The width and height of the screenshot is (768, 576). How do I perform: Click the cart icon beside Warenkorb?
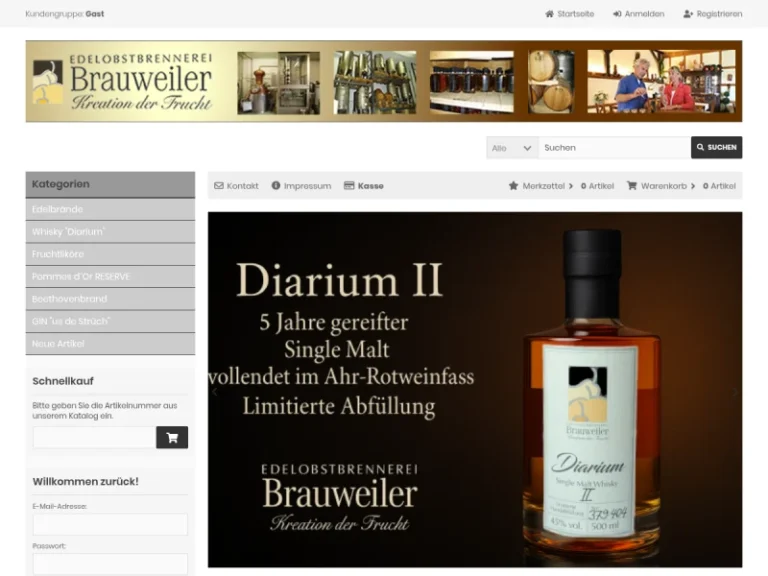point(632,186)
